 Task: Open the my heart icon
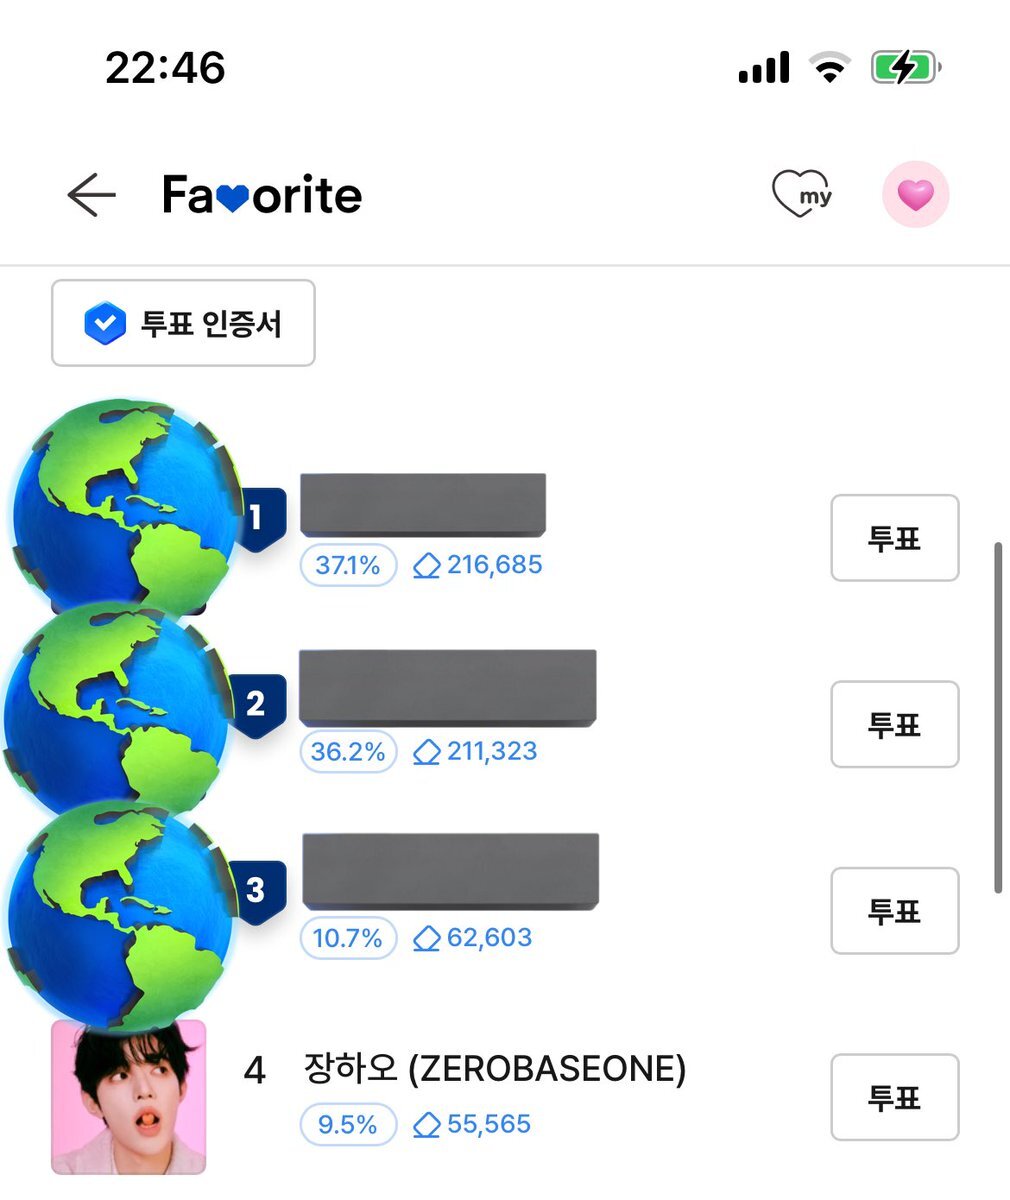[x=802, y=194]
